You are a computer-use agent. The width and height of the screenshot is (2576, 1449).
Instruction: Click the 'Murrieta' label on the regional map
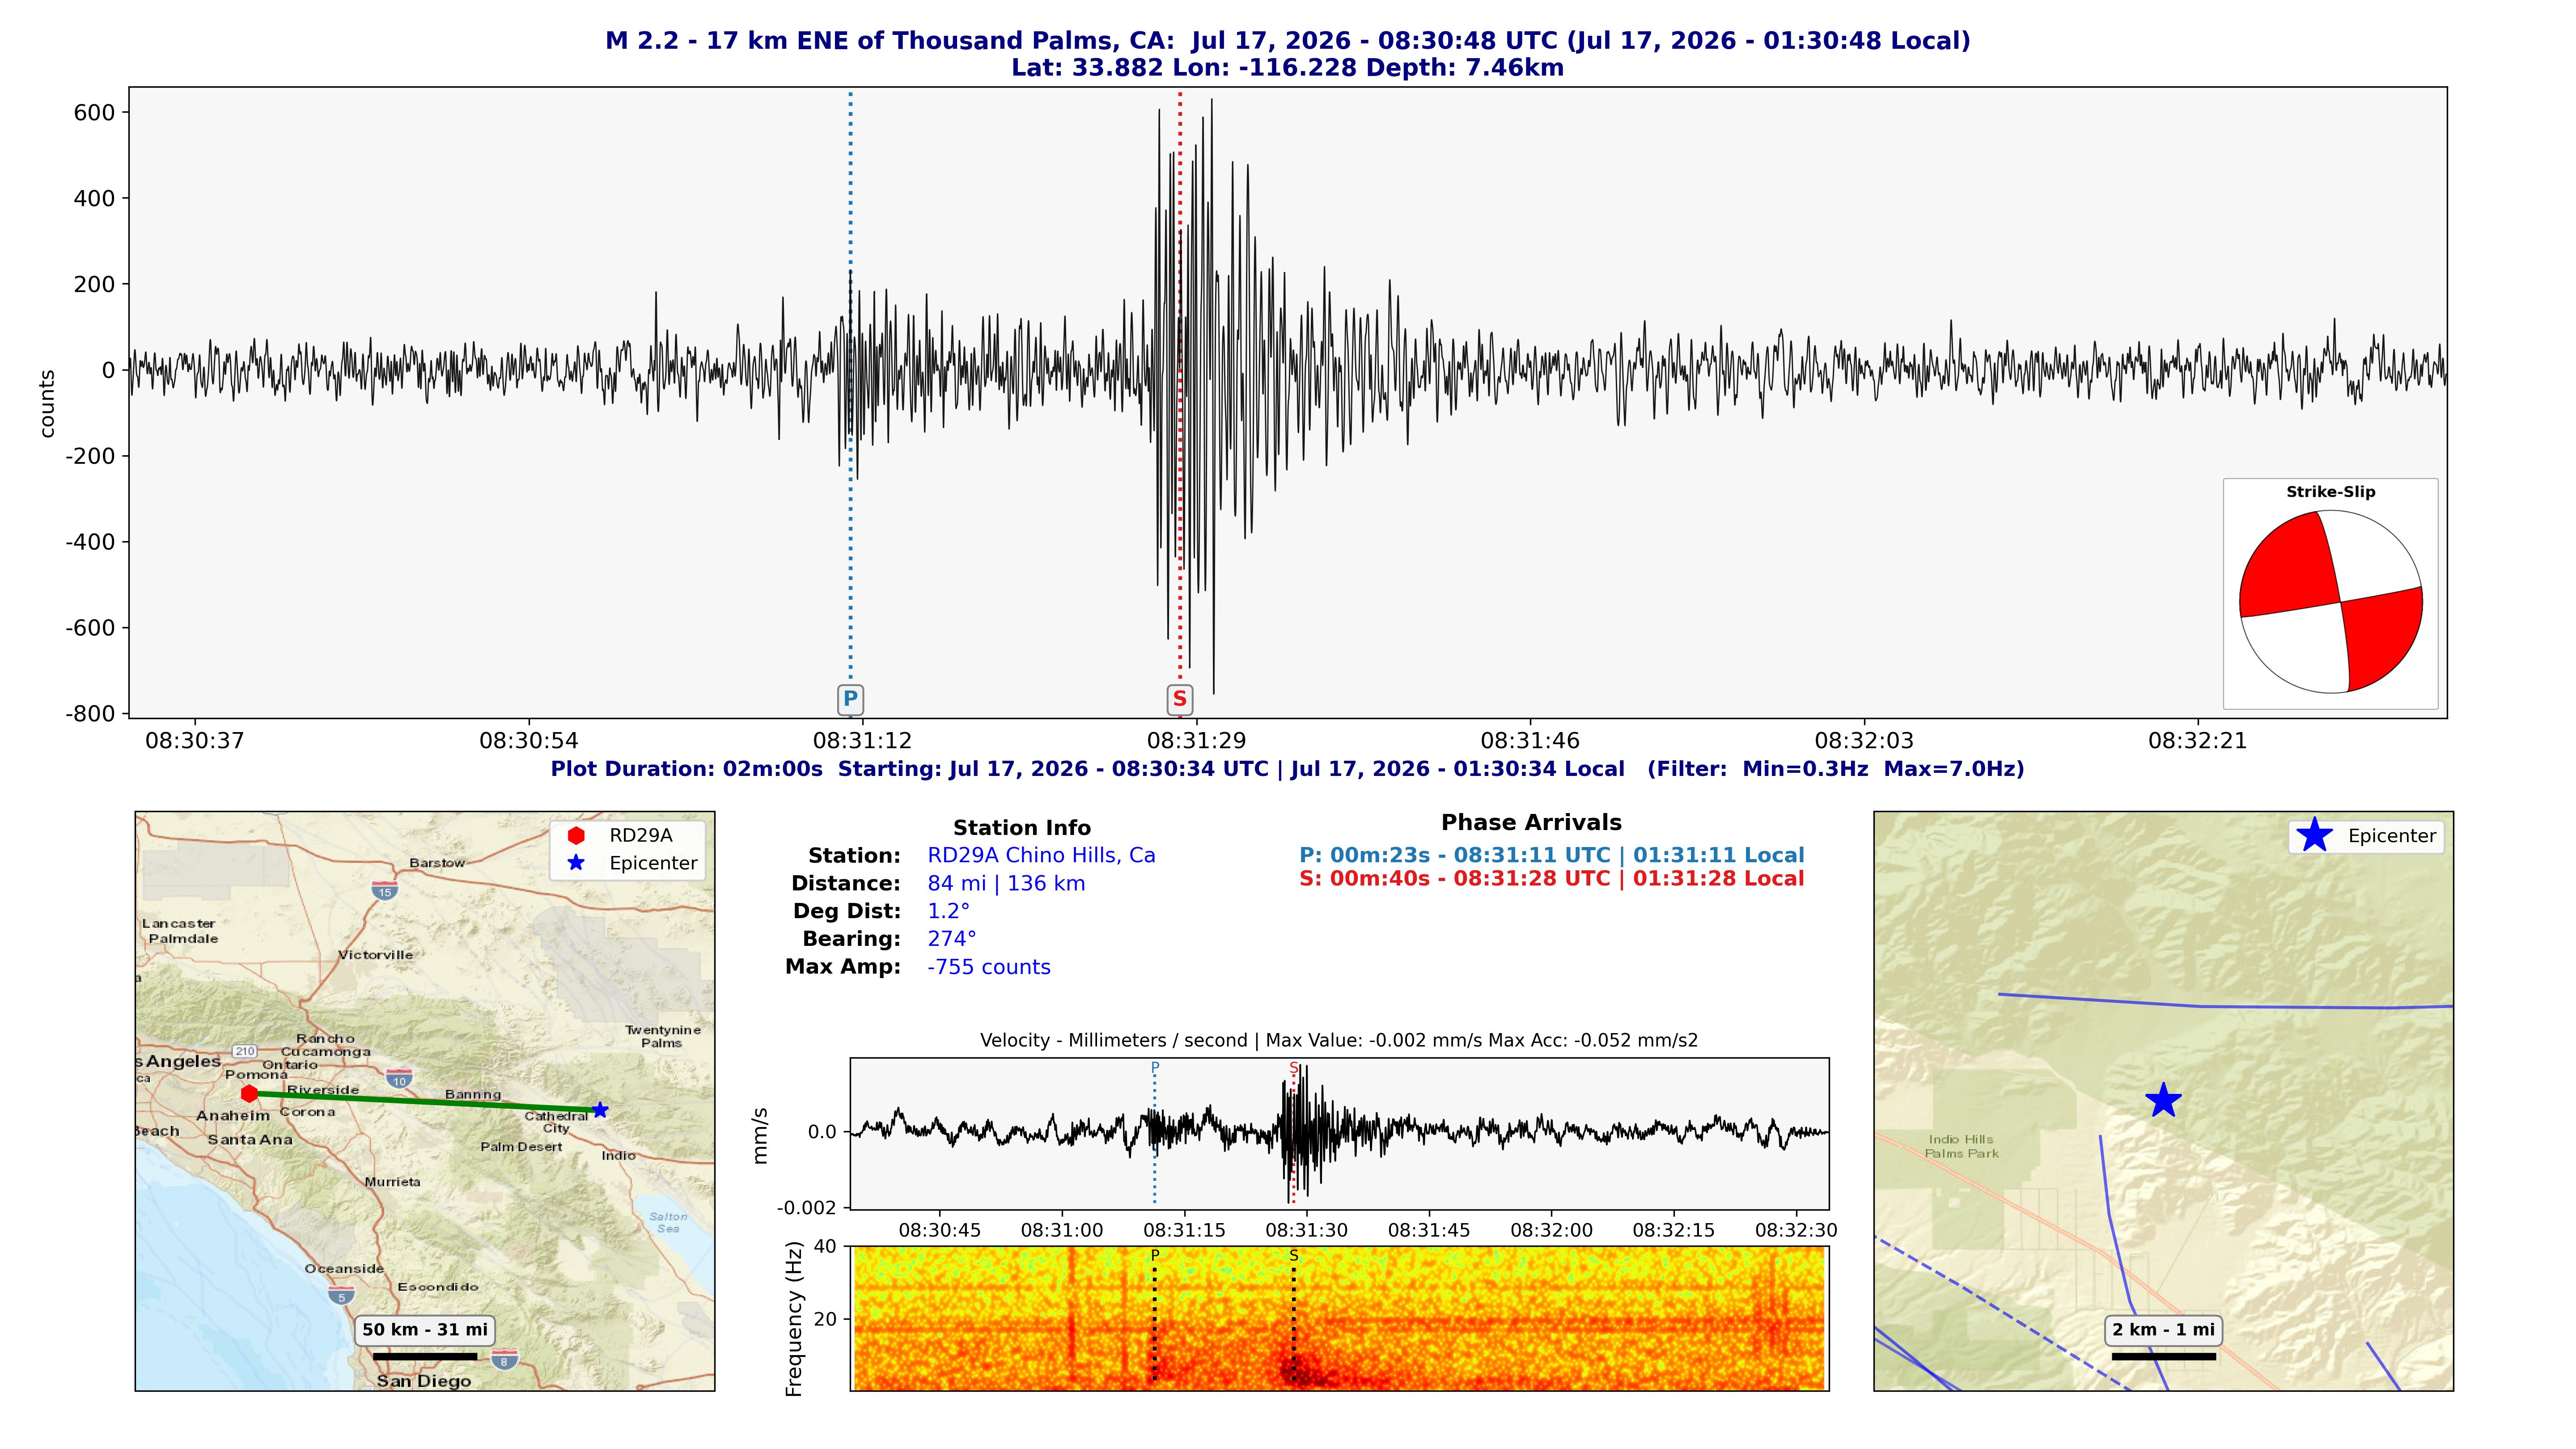[392, 1182]
